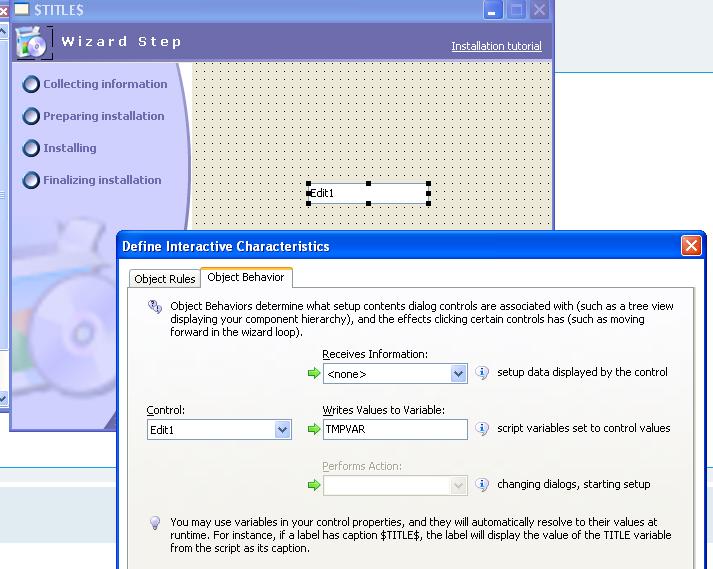Click the scroll up arrow on left window edge
713x569 pixels.
point(3,31)
